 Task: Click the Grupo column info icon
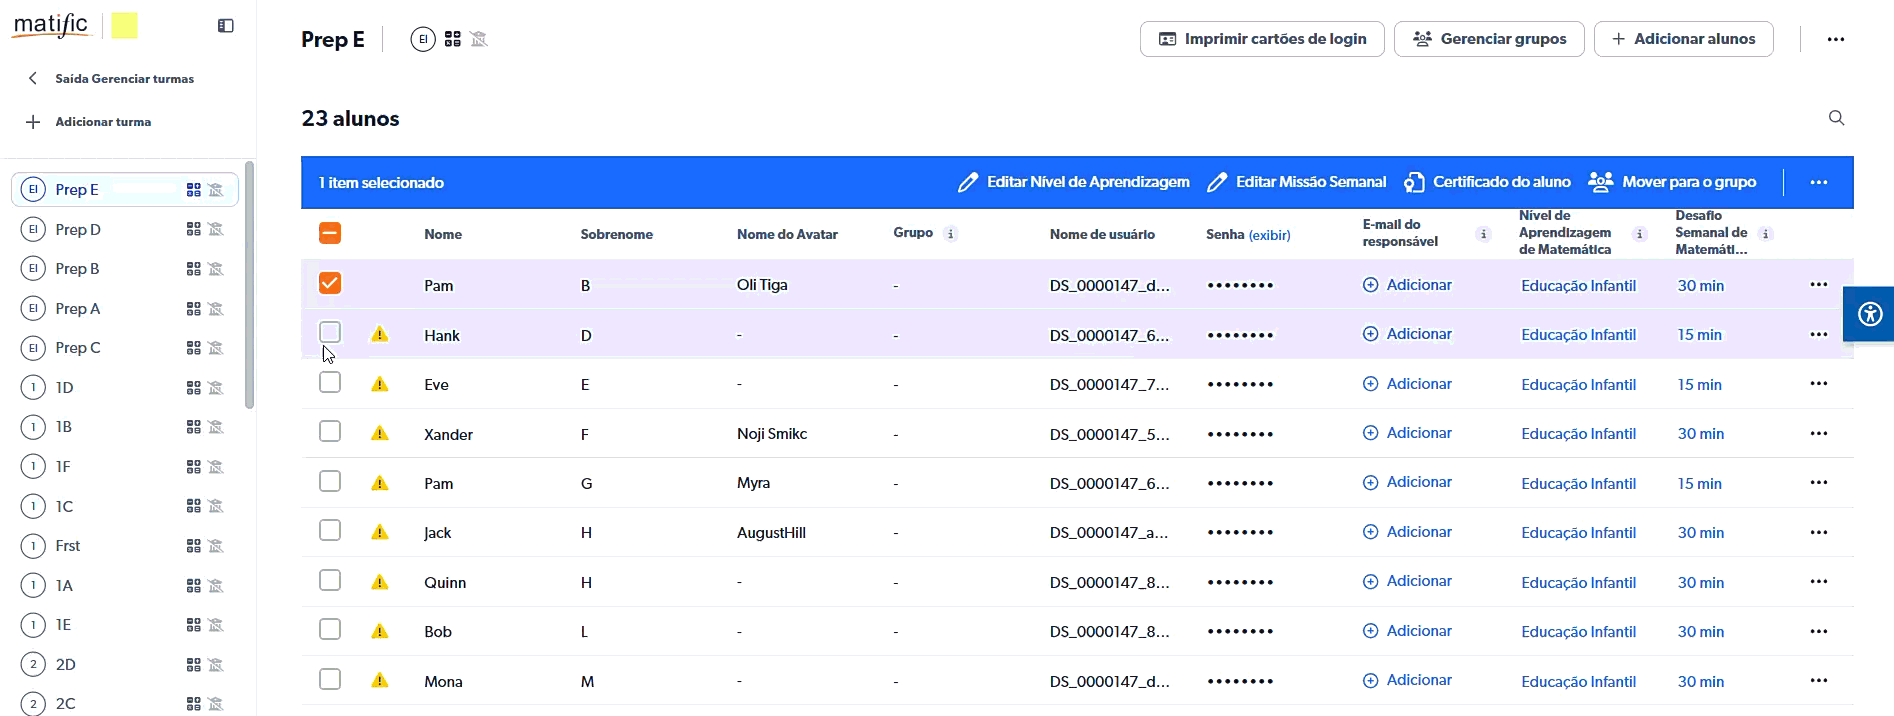click(951, 234)
